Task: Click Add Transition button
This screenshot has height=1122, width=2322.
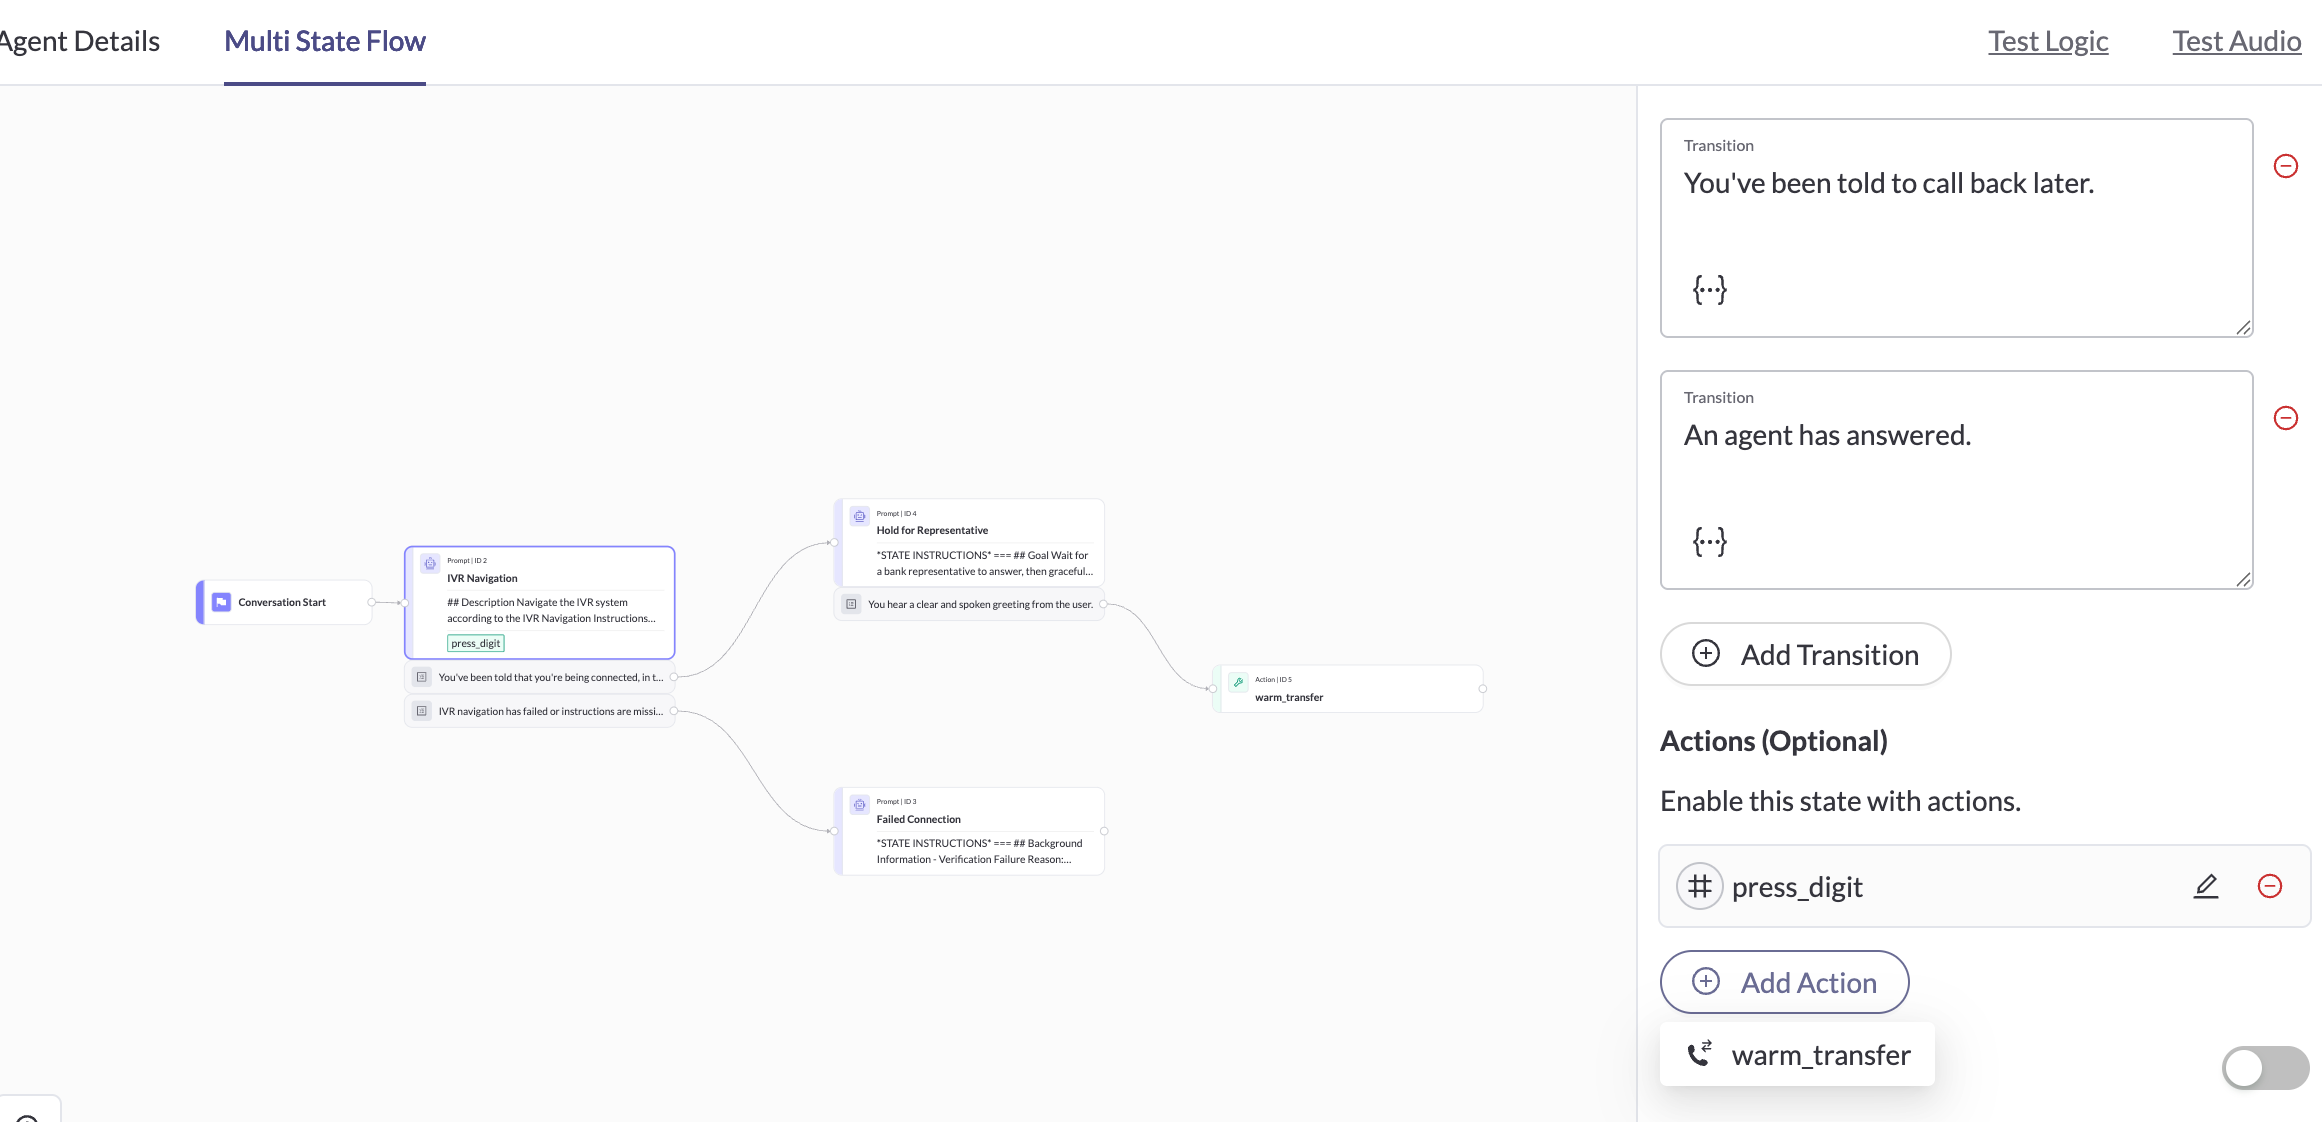Action: tap(1805, 654)
